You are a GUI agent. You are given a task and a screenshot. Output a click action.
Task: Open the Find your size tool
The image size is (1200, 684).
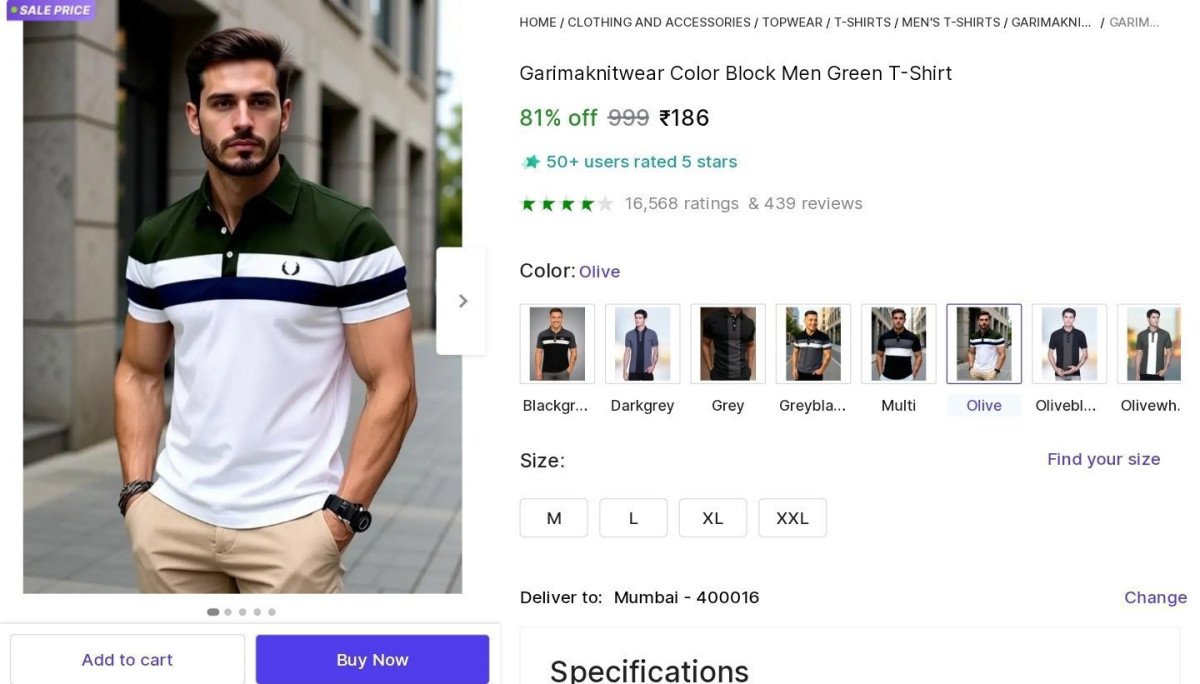pyautogui.click(x=1103, y=459)
